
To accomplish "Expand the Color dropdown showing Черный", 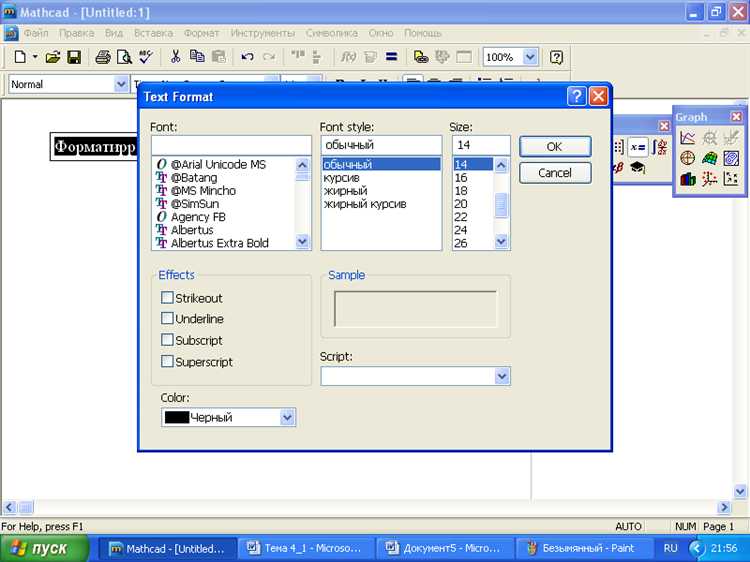I will [x=287, y=417].
